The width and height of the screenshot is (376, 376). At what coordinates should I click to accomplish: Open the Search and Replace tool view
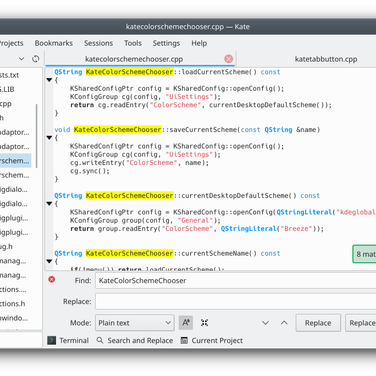tap(135, 340)
